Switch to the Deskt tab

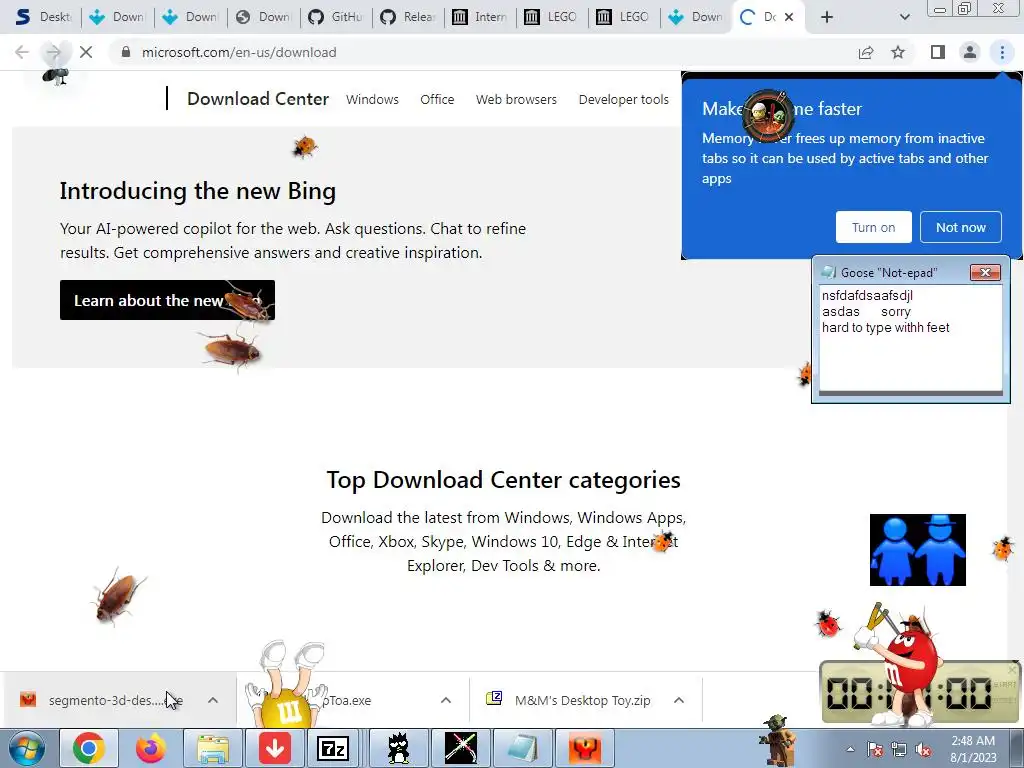[x=43, y=17]
